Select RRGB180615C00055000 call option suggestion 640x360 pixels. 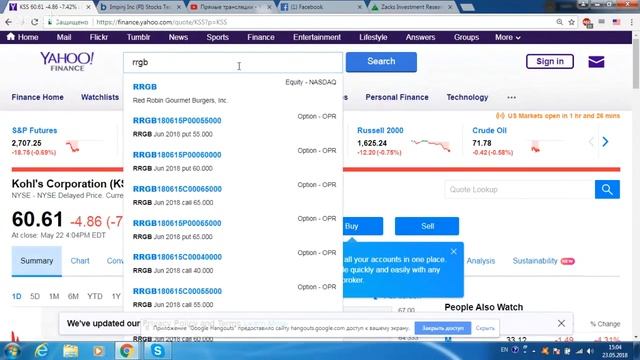[x=233, y=298]
